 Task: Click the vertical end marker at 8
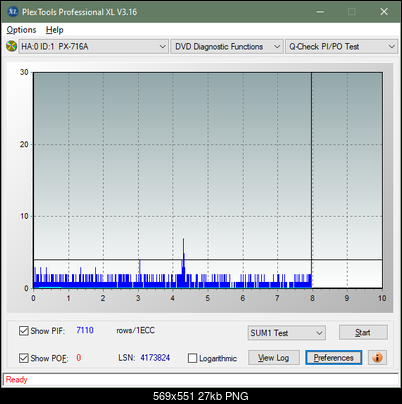click(x=311, y=180)
